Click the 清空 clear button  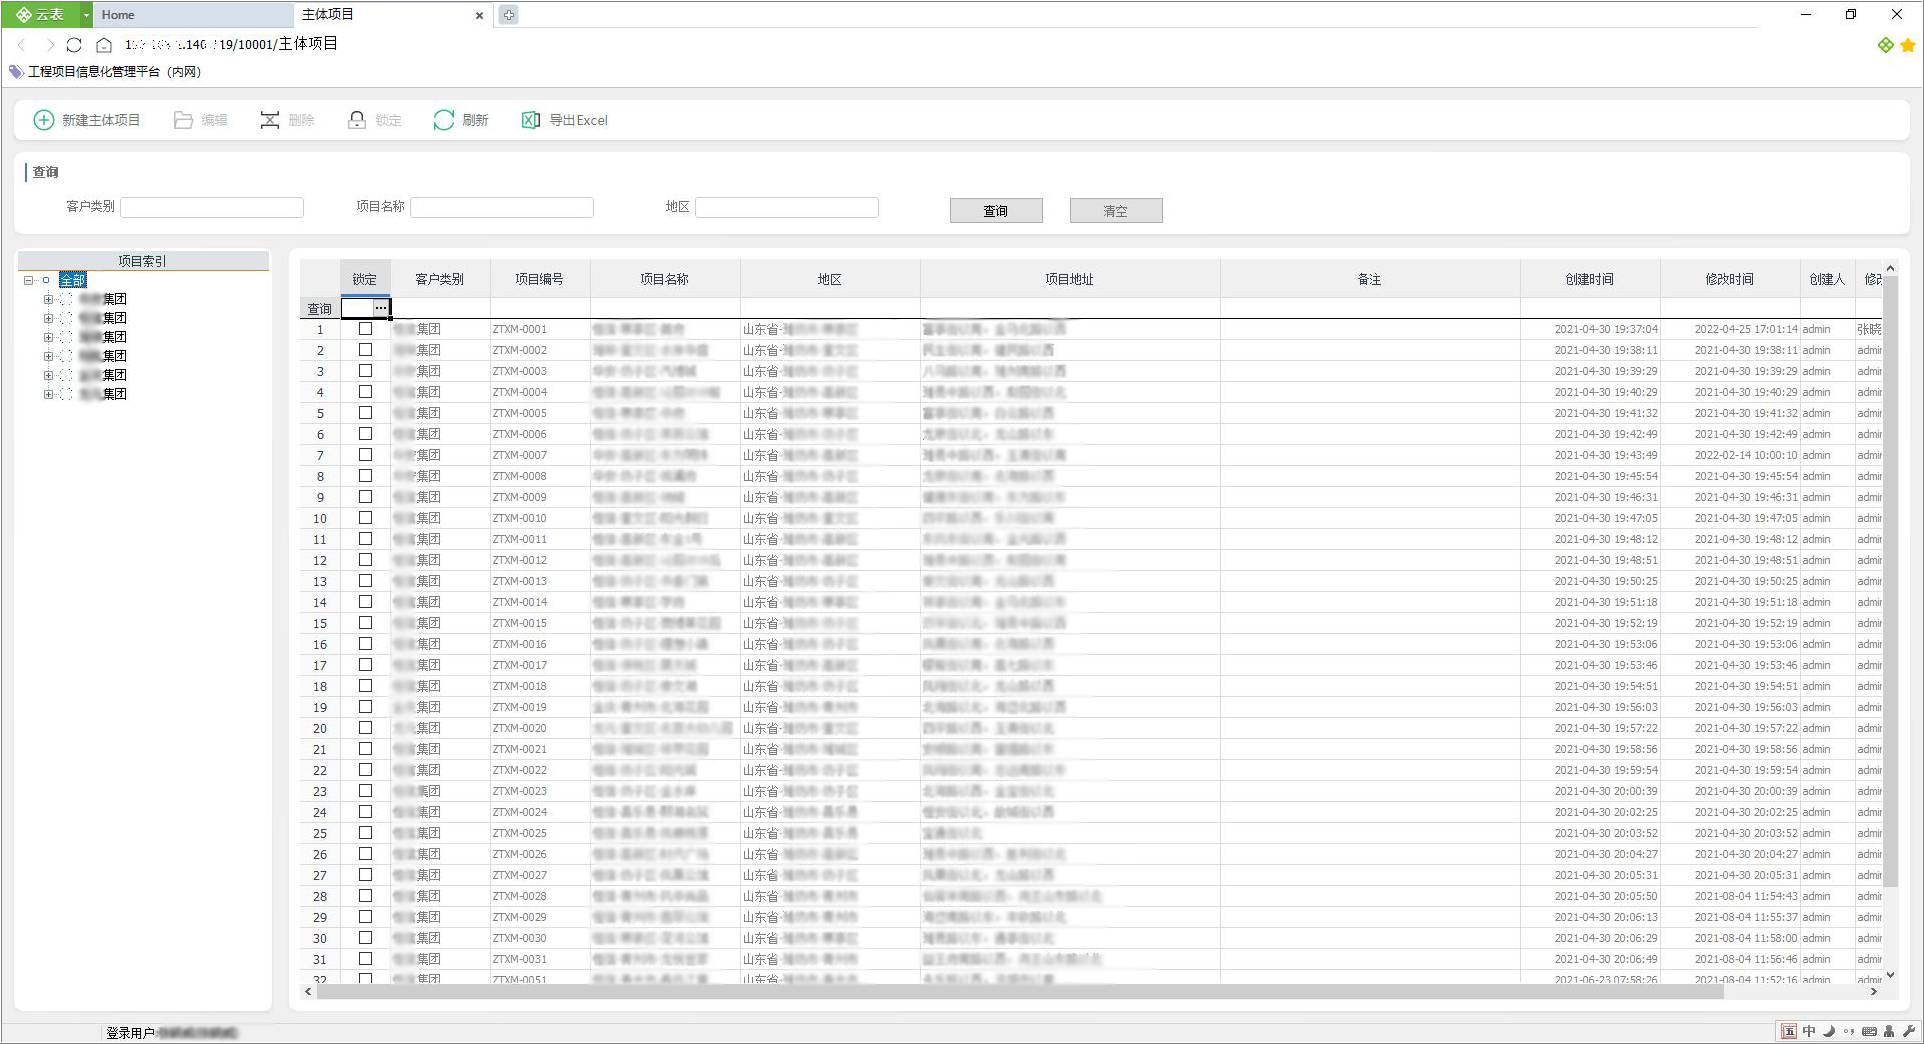tap(1116, 211)
